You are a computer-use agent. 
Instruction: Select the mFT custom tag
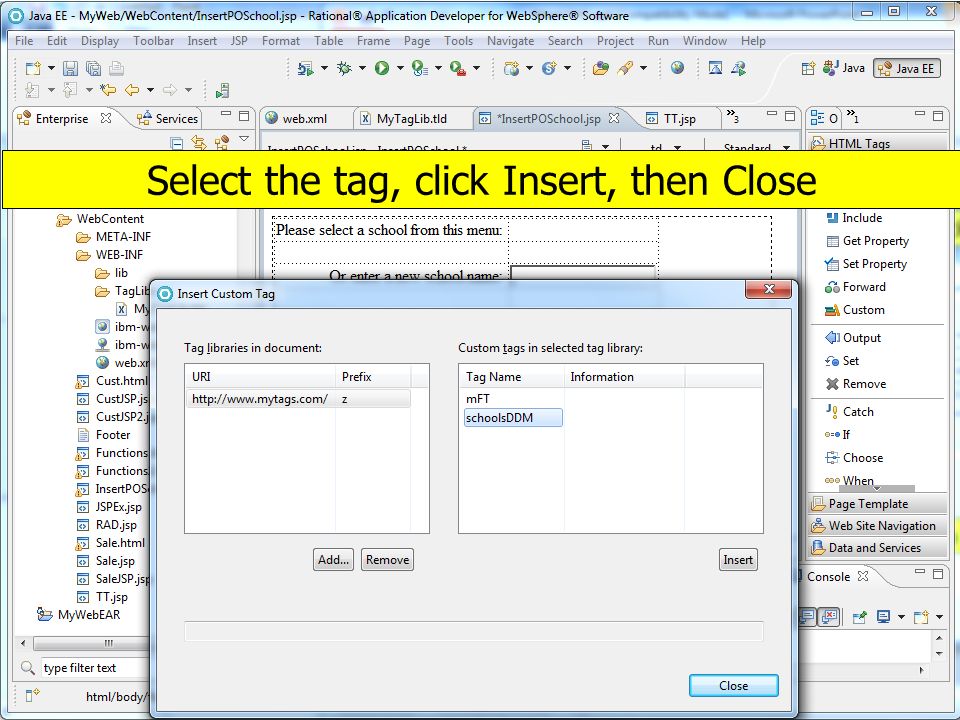[x=478, y=399]
